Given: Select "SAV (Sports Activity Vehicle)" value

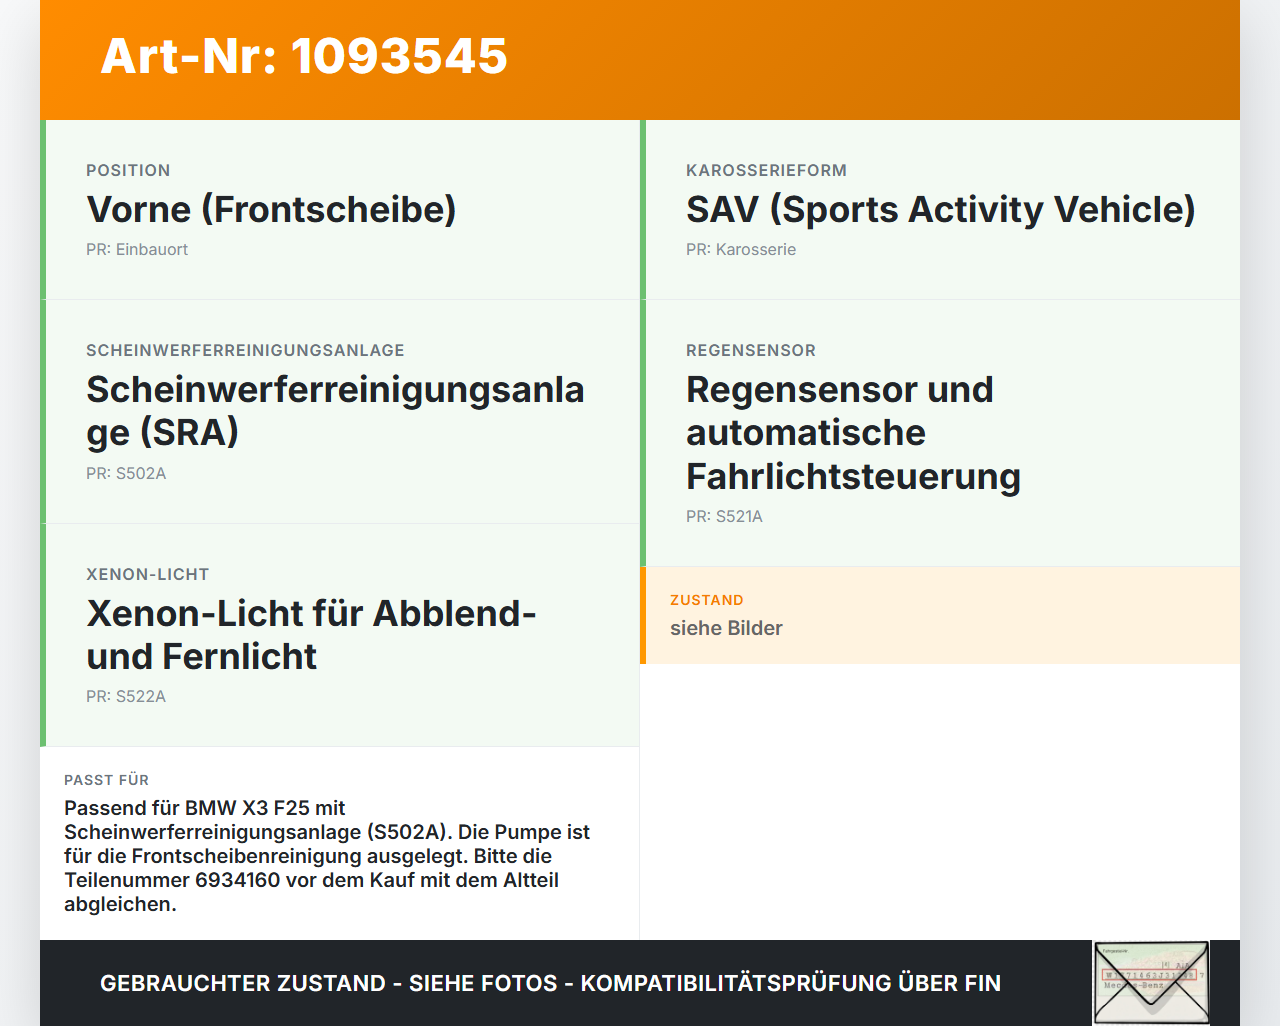Looking at the screenshot, I should click(x=940, y=209).
